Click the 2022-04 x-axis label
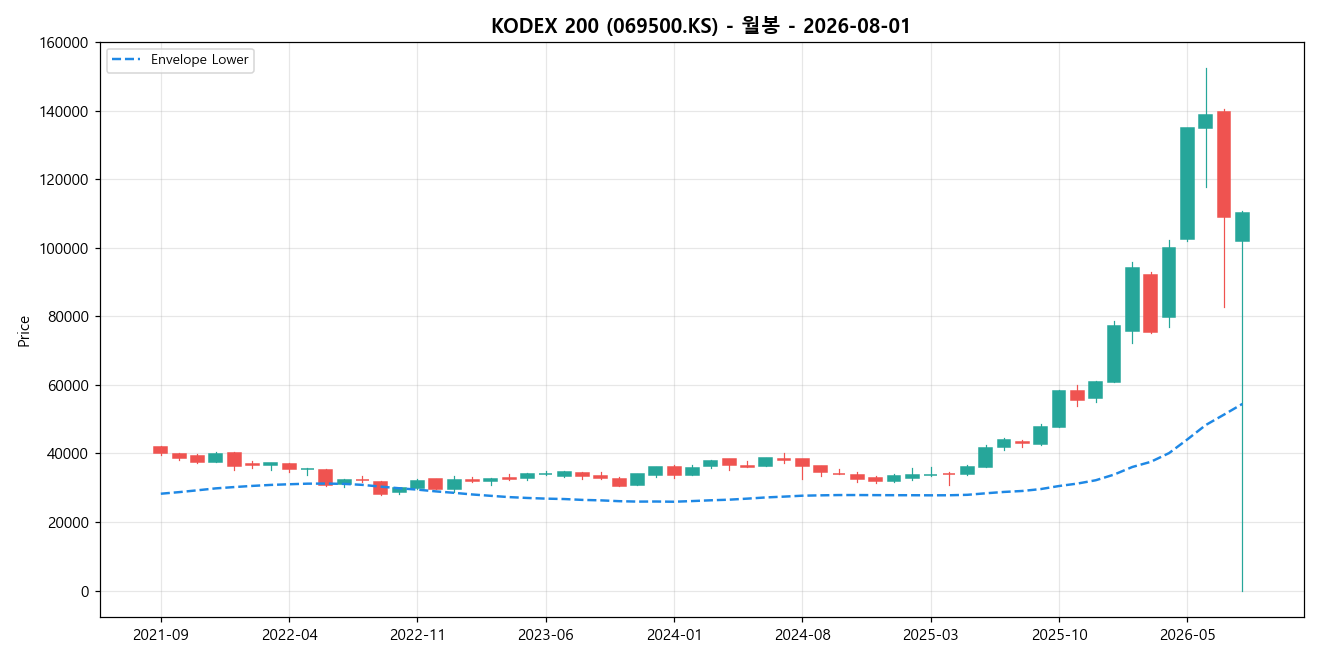The image size is (1320, 660). pyautogui.click(x=289, y=634)
